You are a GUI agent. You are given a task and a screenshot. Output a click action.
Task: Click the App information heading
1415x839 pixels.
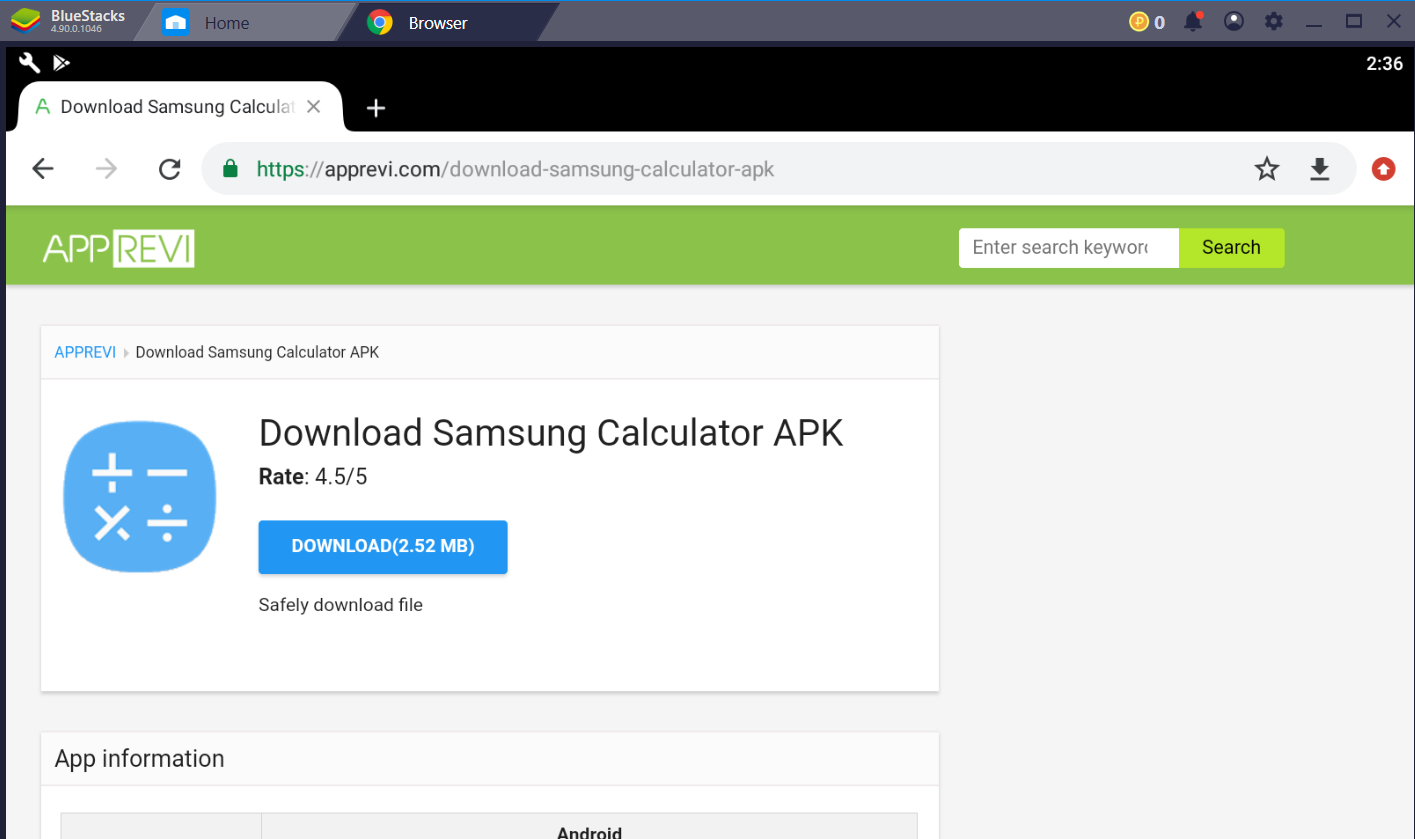[140, 759]
